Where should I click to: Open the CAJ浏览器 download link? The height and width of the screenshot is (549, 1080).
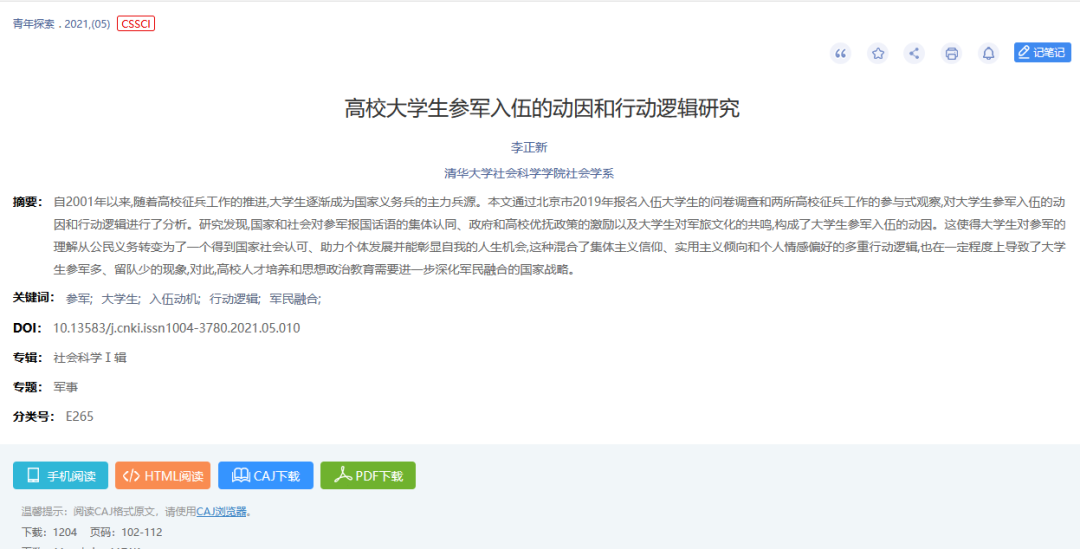click(221, 512)
